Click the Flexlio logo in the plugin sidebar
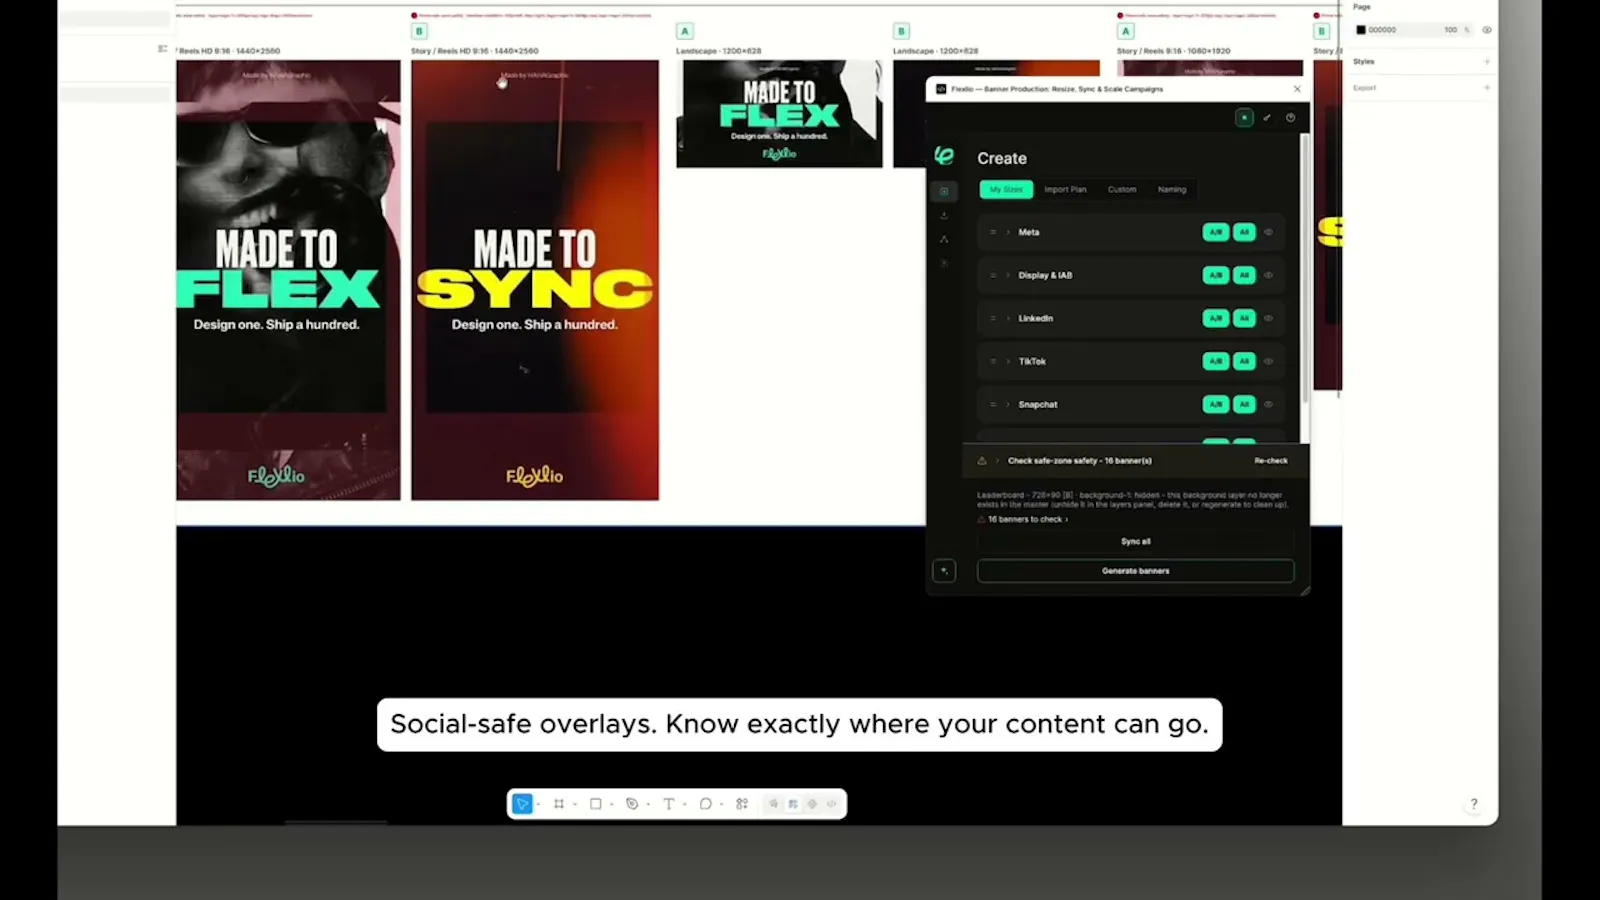1600x900 pixels. click(944, 155)
